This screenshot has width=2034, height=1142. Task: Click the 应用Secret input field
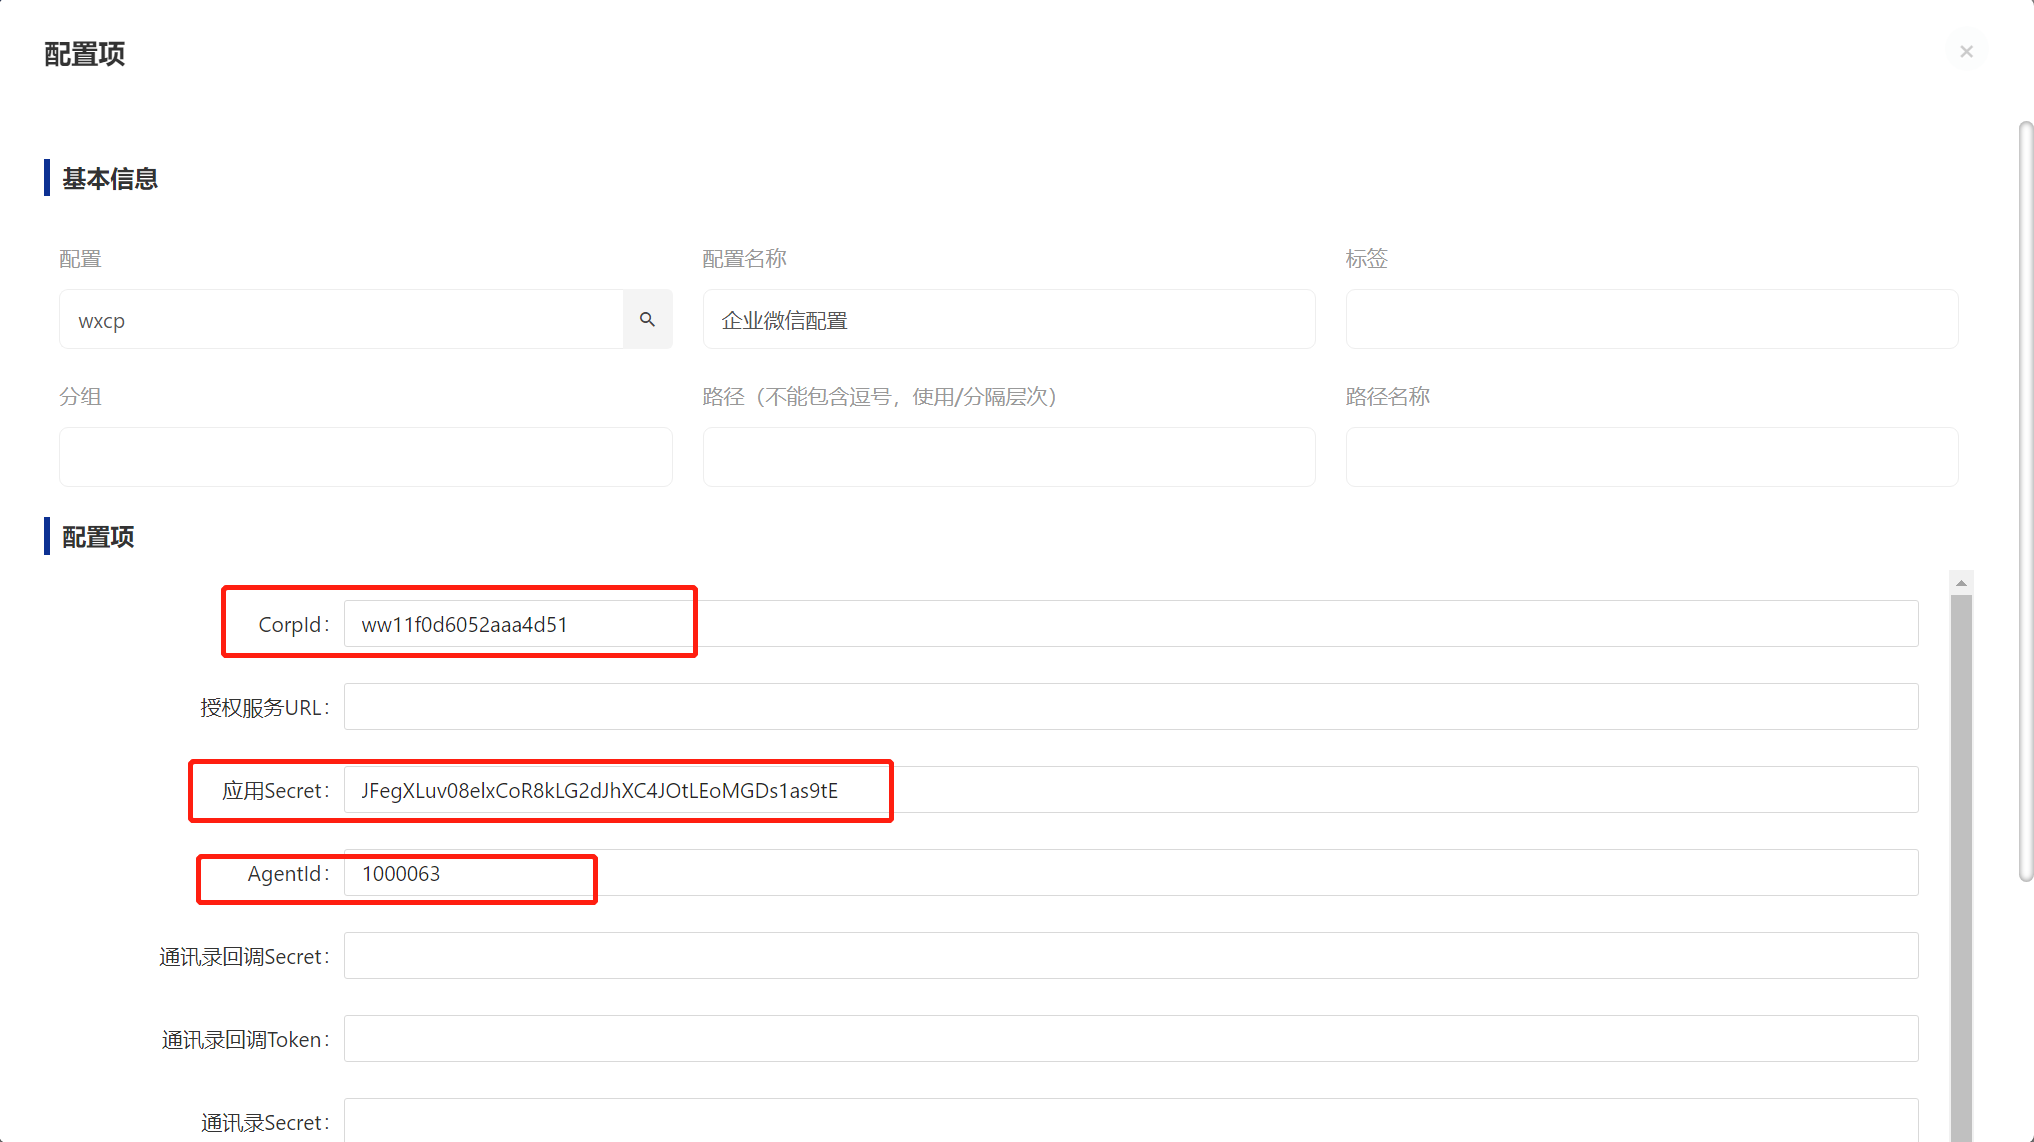point(1130,790)
